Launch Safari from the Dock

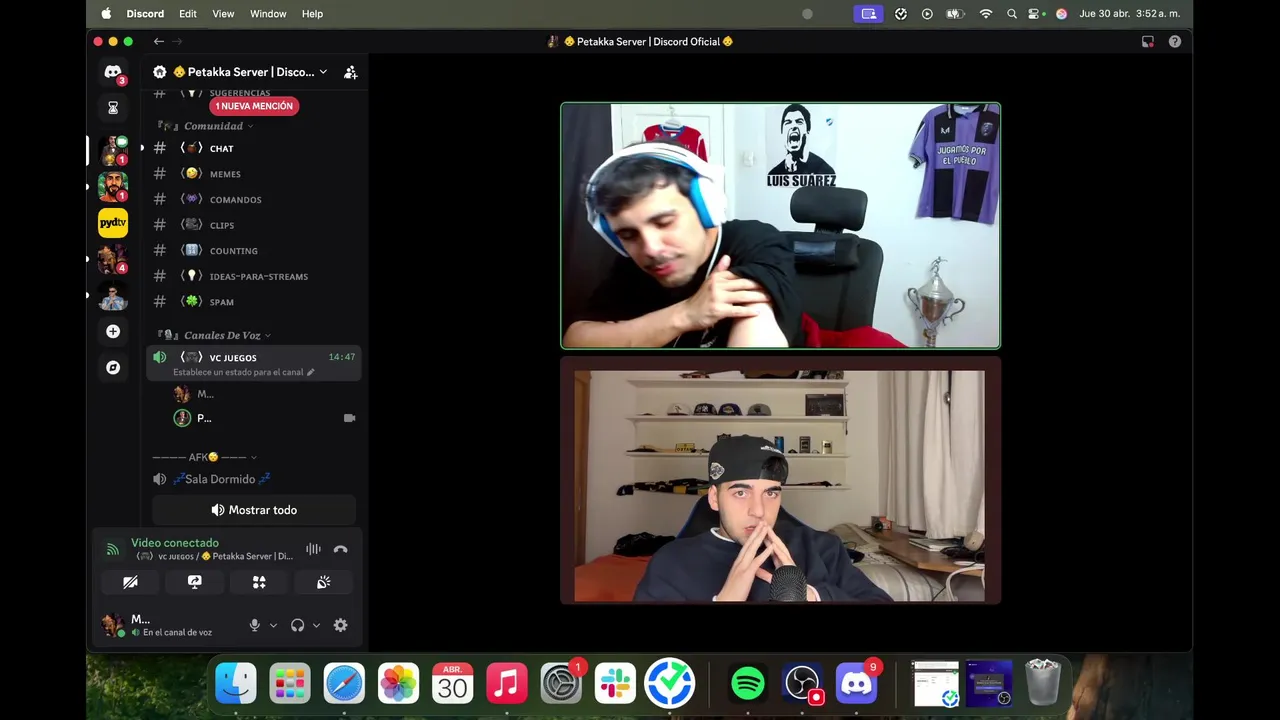344,684
